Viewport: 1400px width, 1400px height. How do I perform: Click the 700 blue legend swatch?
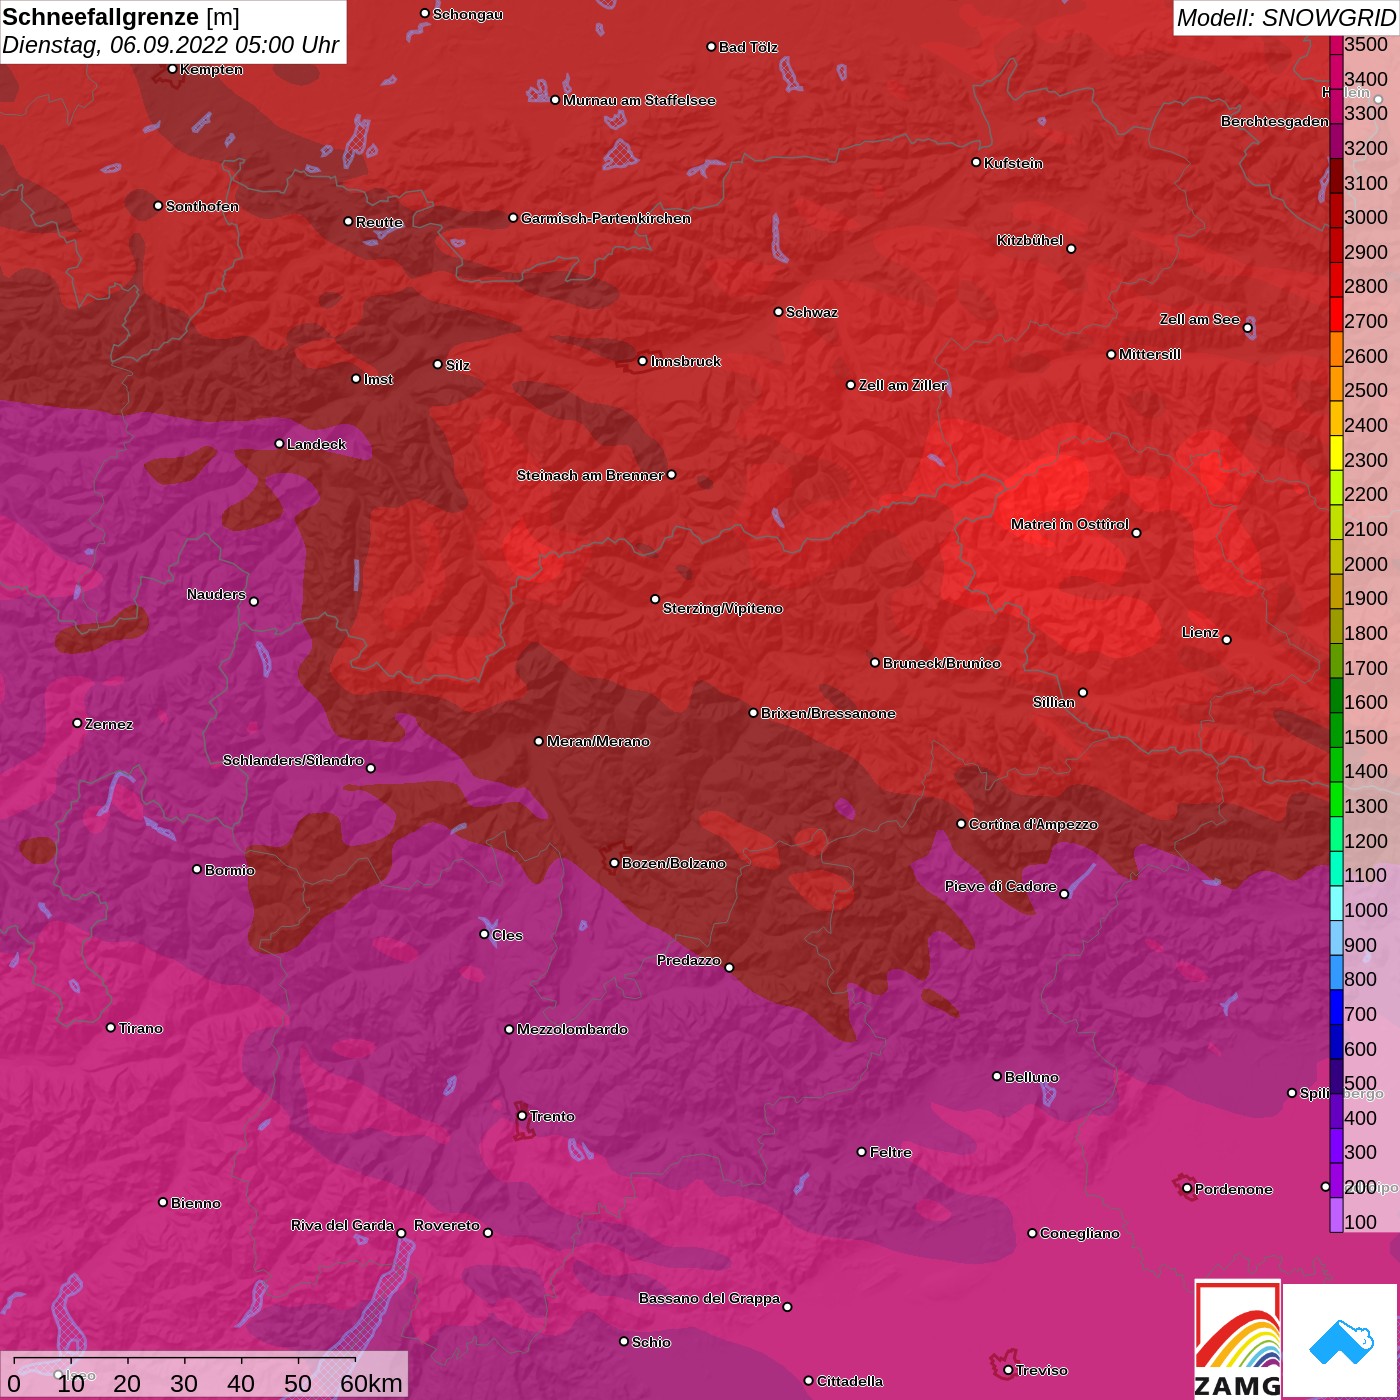1336,1006
